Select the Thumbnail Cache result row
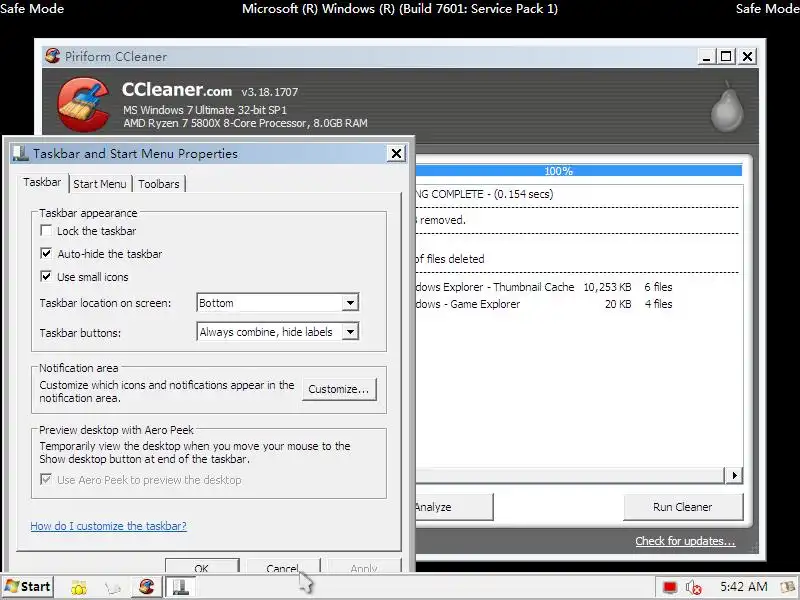This screenshot has height=600, width=800. pos(544,287)
